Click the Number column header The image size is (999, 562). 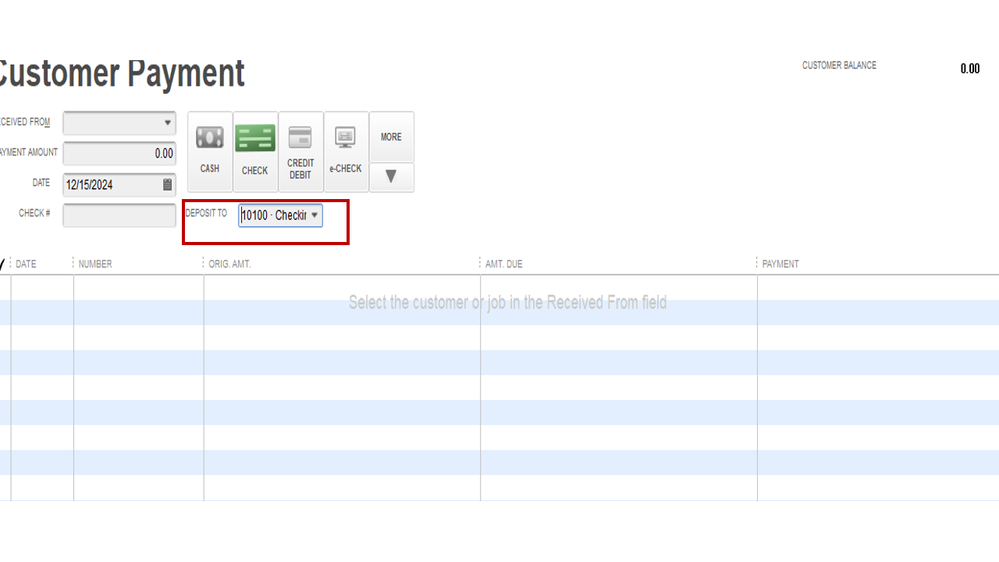pos(95,264)
